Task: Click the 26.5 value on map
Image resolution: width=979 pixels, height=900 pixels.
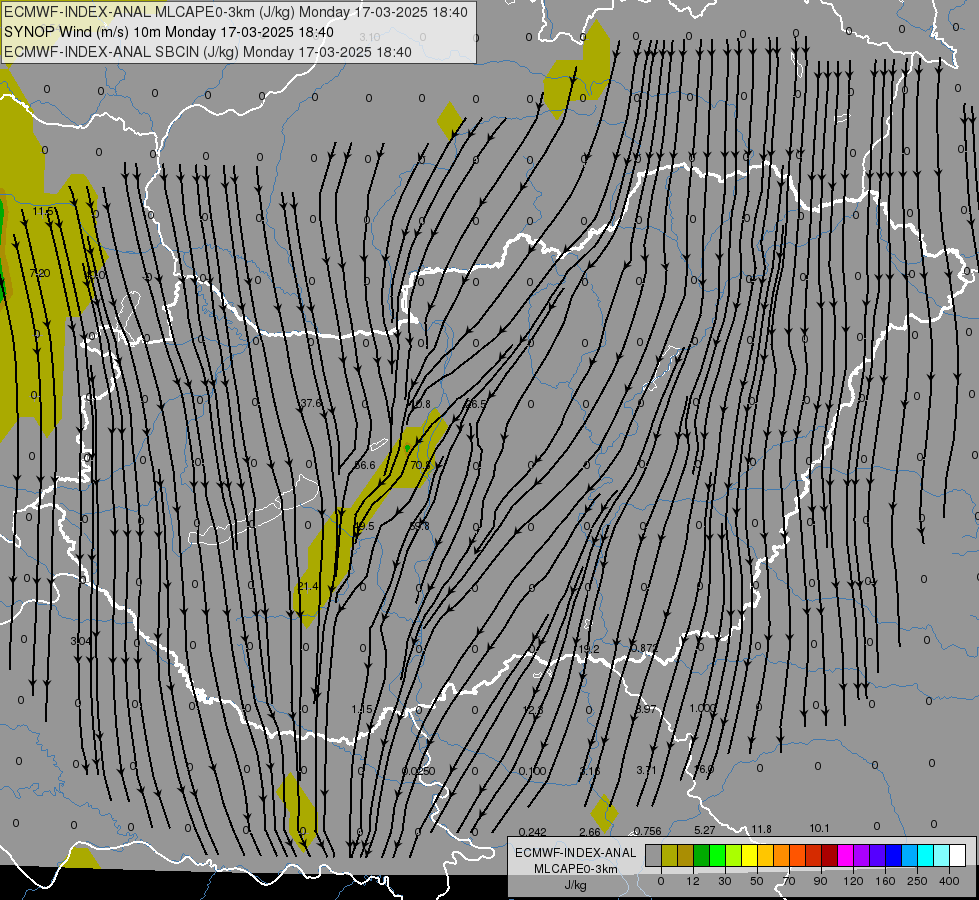Action: [475, 404]
